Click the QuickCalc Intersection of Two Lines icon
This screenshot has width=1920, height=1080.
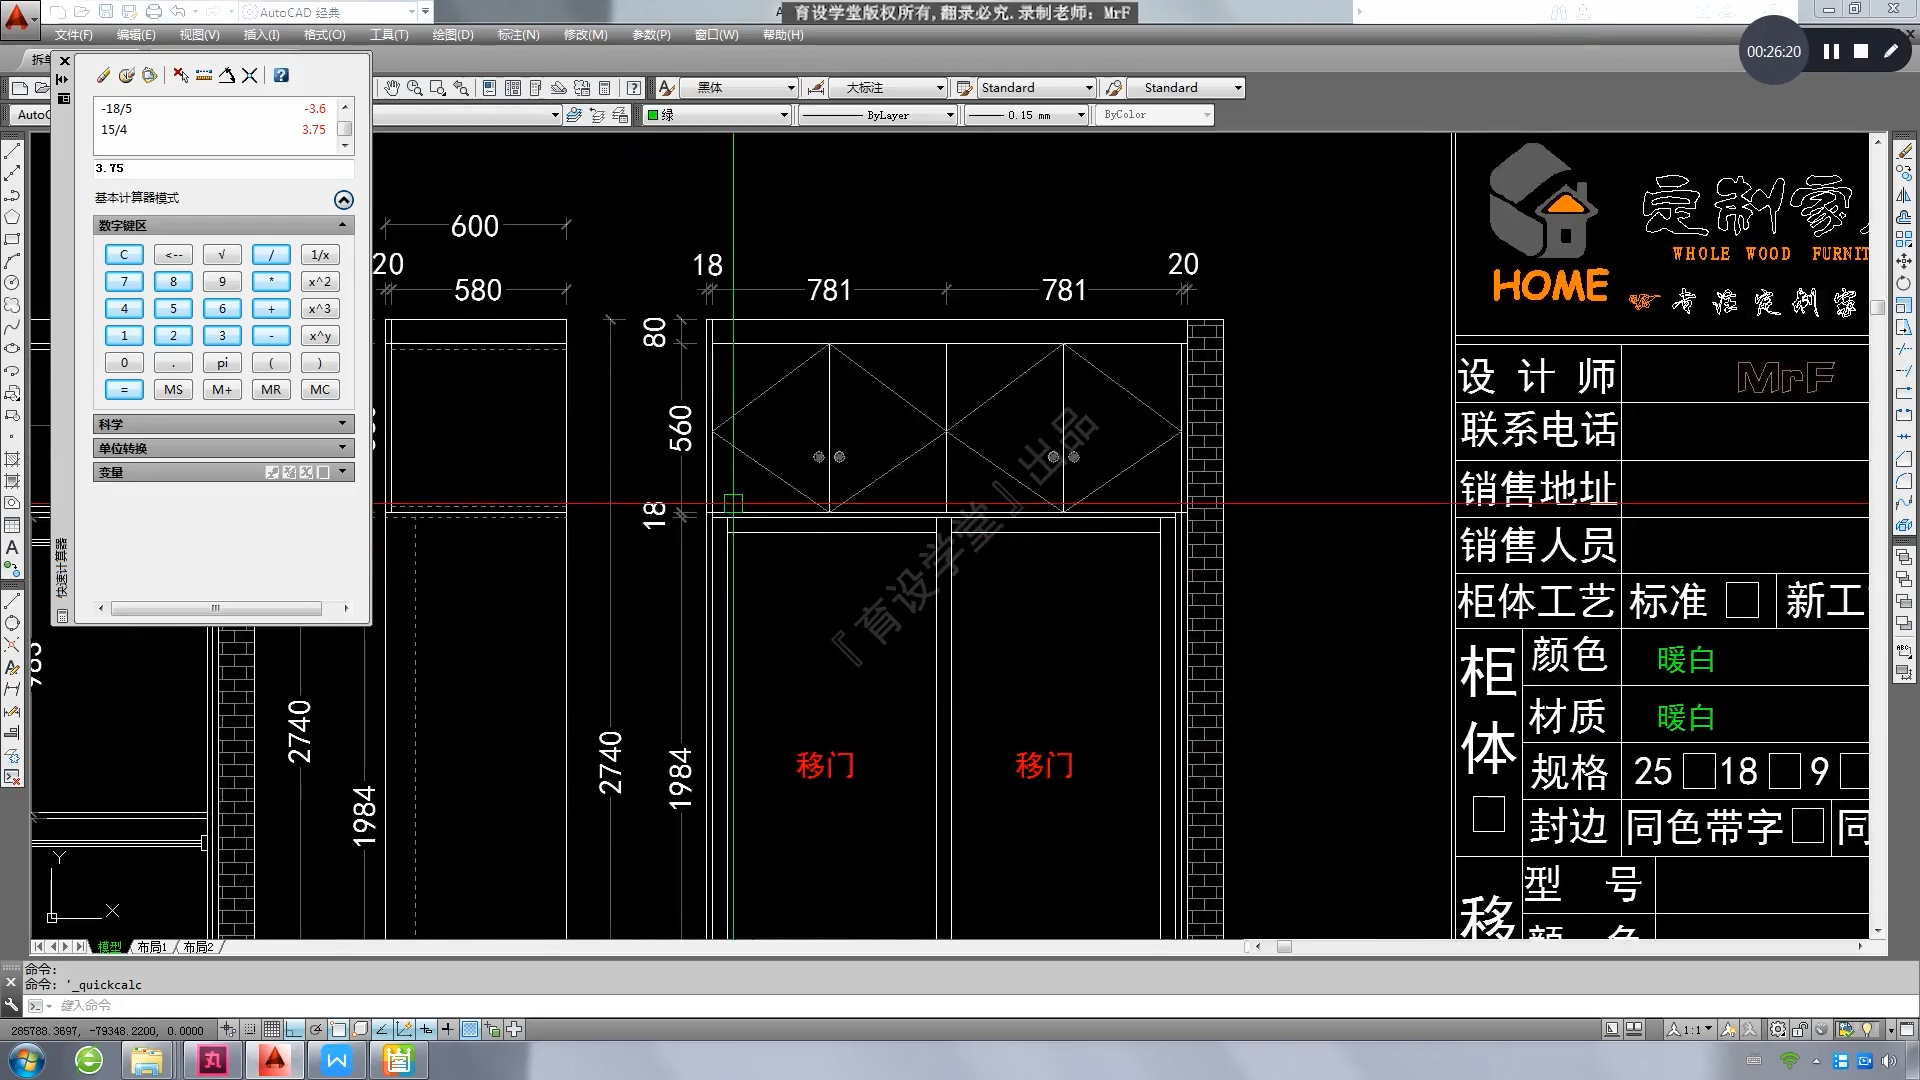click(250, 75)
